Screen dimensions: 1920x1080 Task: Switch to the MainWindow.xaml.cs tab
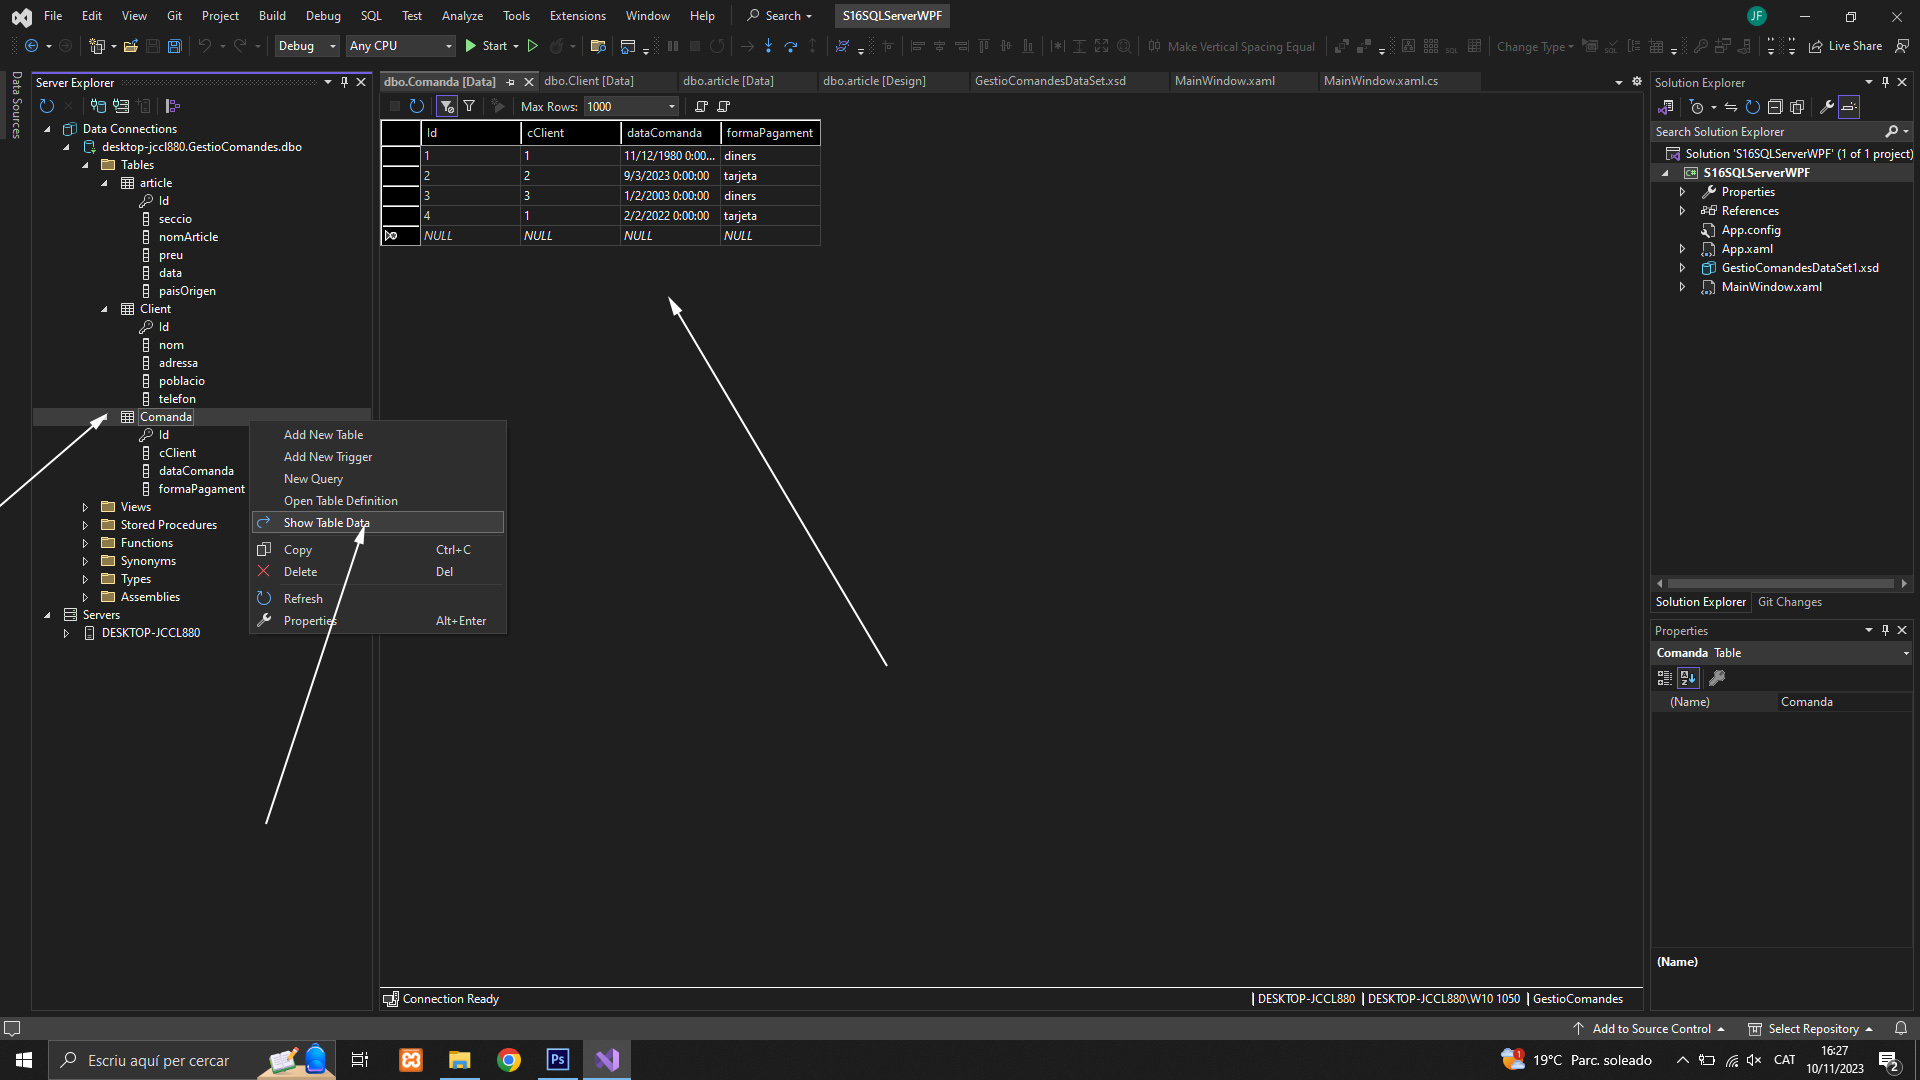(x=1380, y=81)
